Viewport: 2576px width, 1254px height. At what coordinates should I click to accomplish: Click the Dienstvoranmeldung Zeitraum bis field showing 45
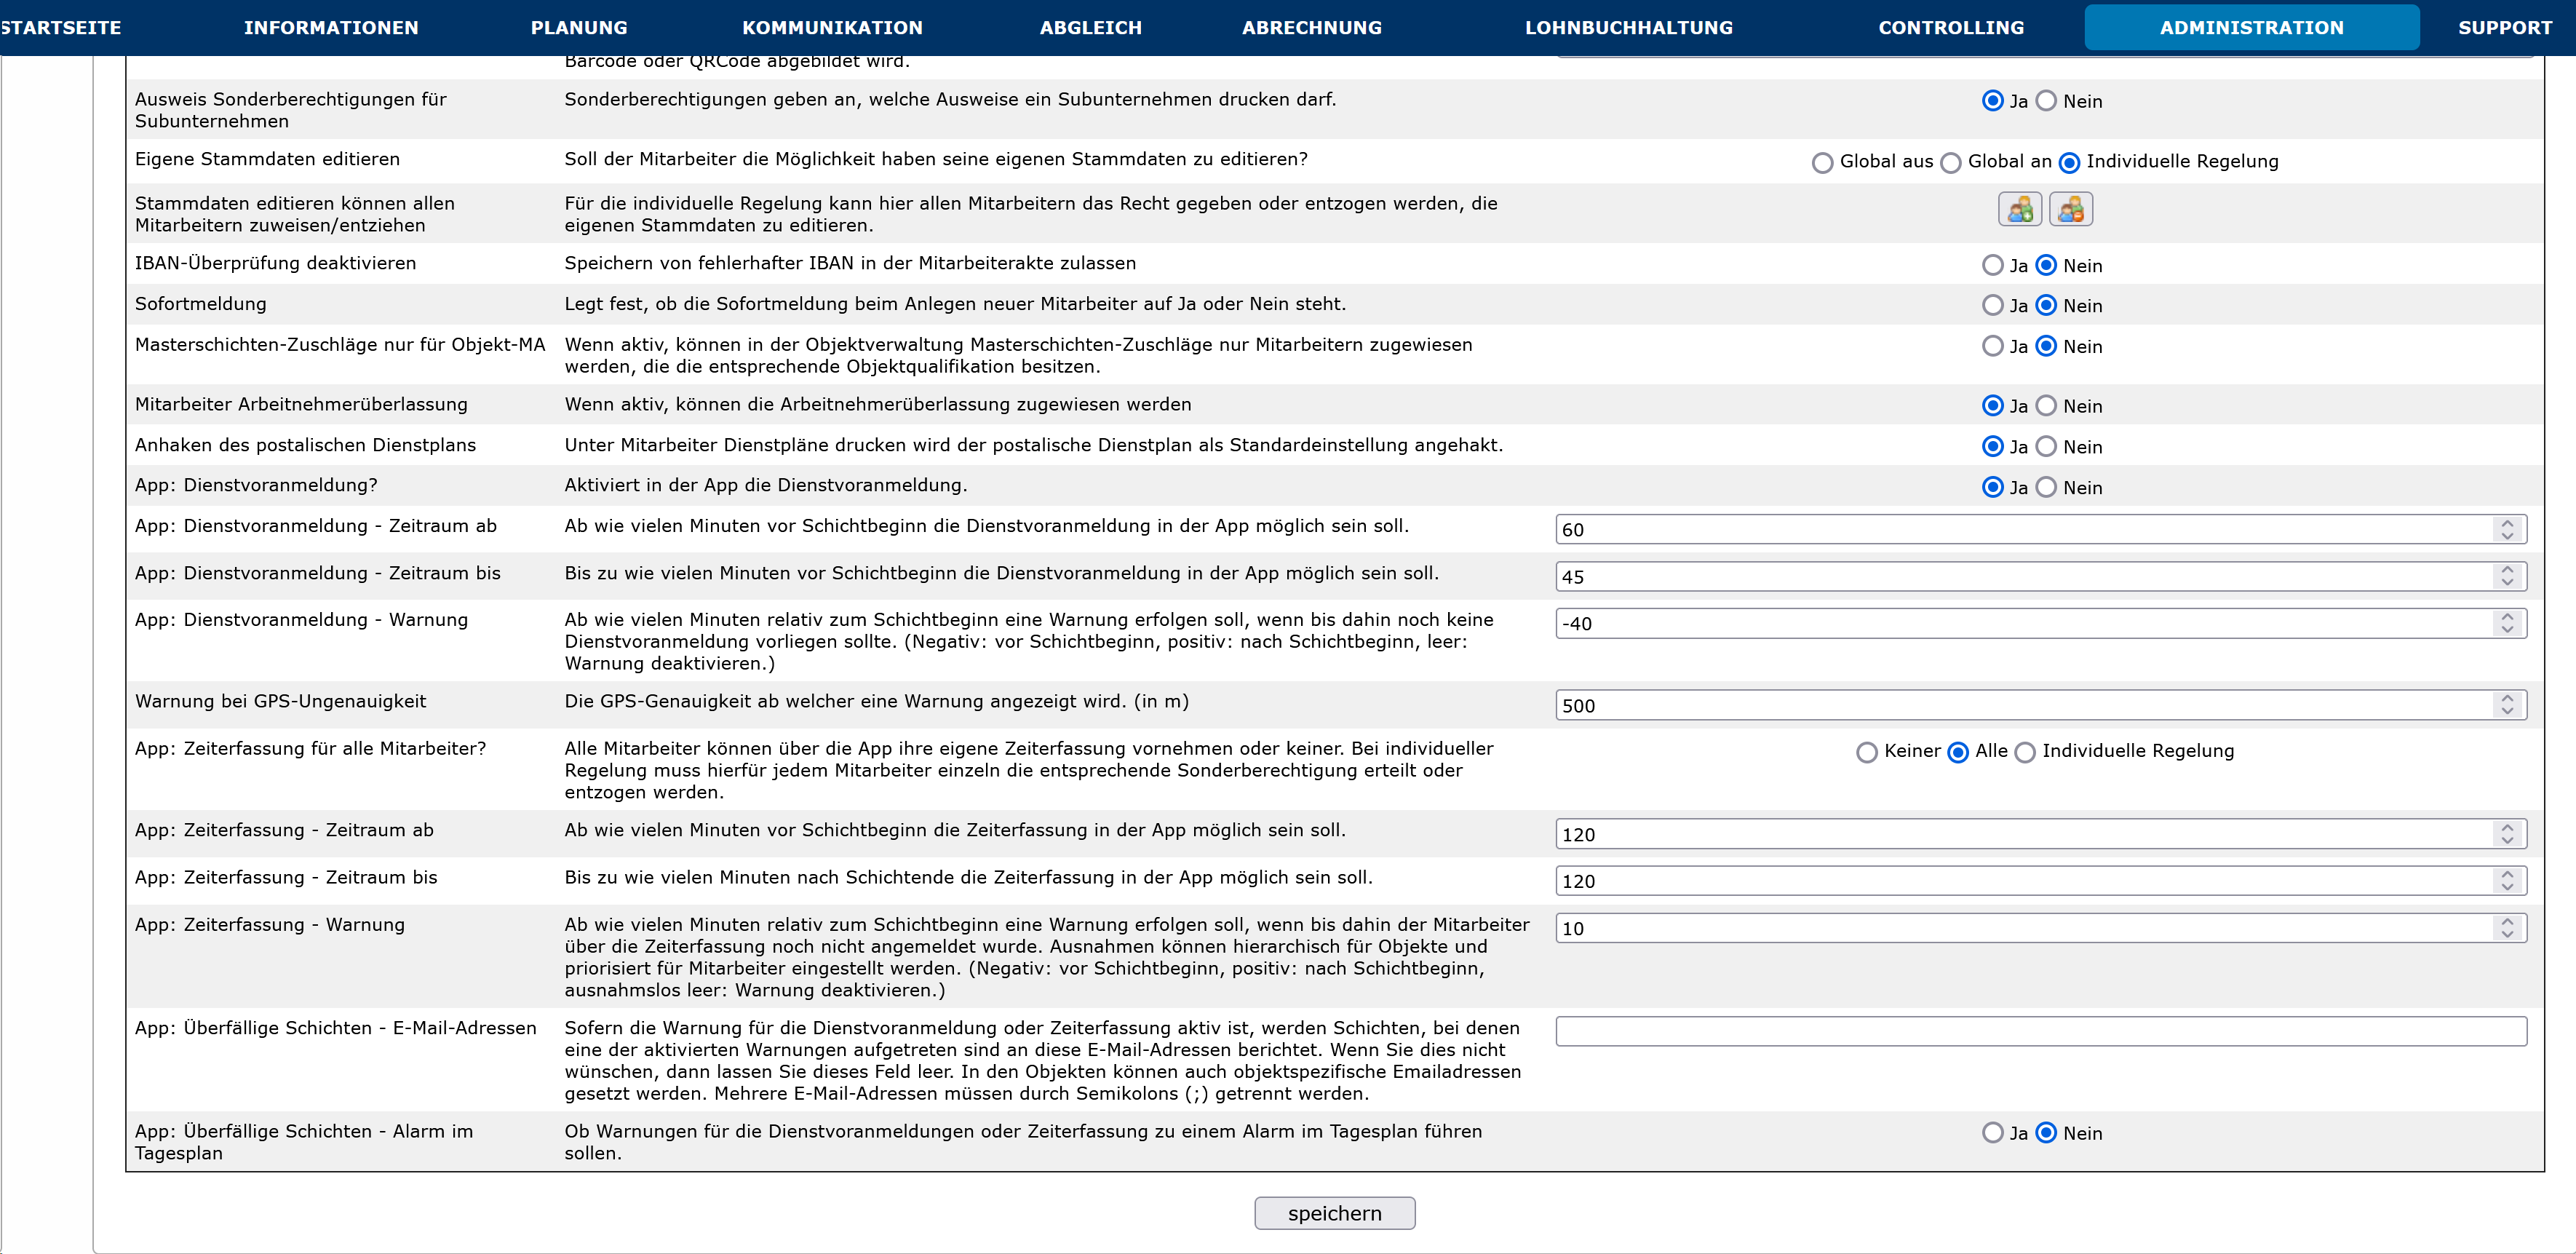pyautogui.click(x=2040, y=576)
